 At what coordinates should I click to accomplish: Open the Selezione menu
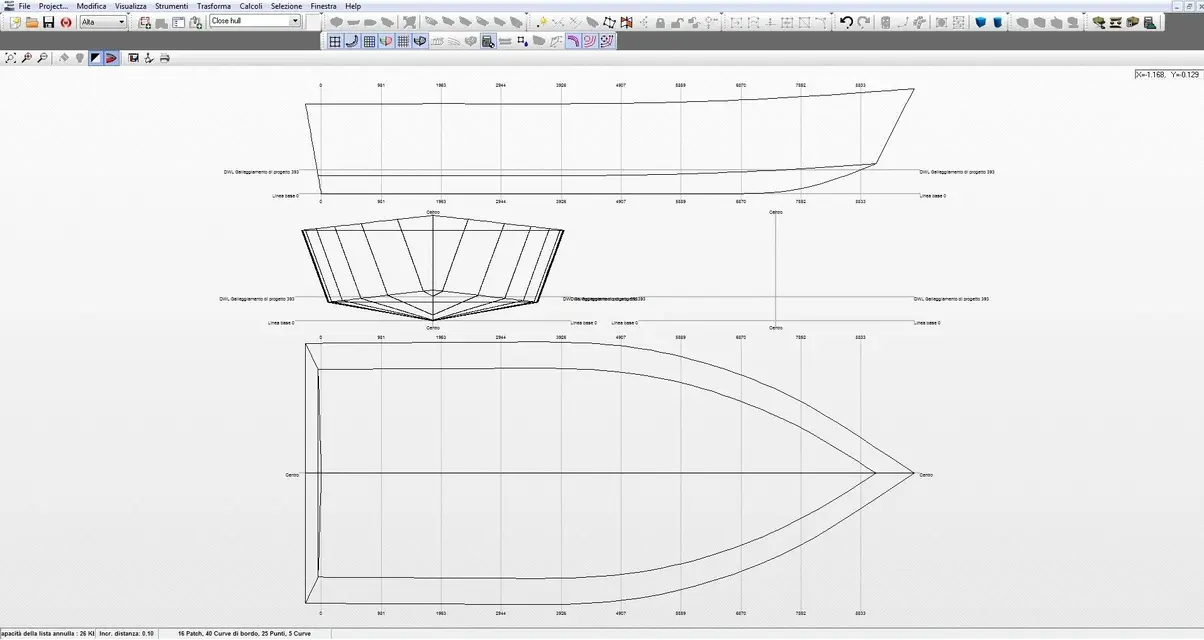coord(286,6)
